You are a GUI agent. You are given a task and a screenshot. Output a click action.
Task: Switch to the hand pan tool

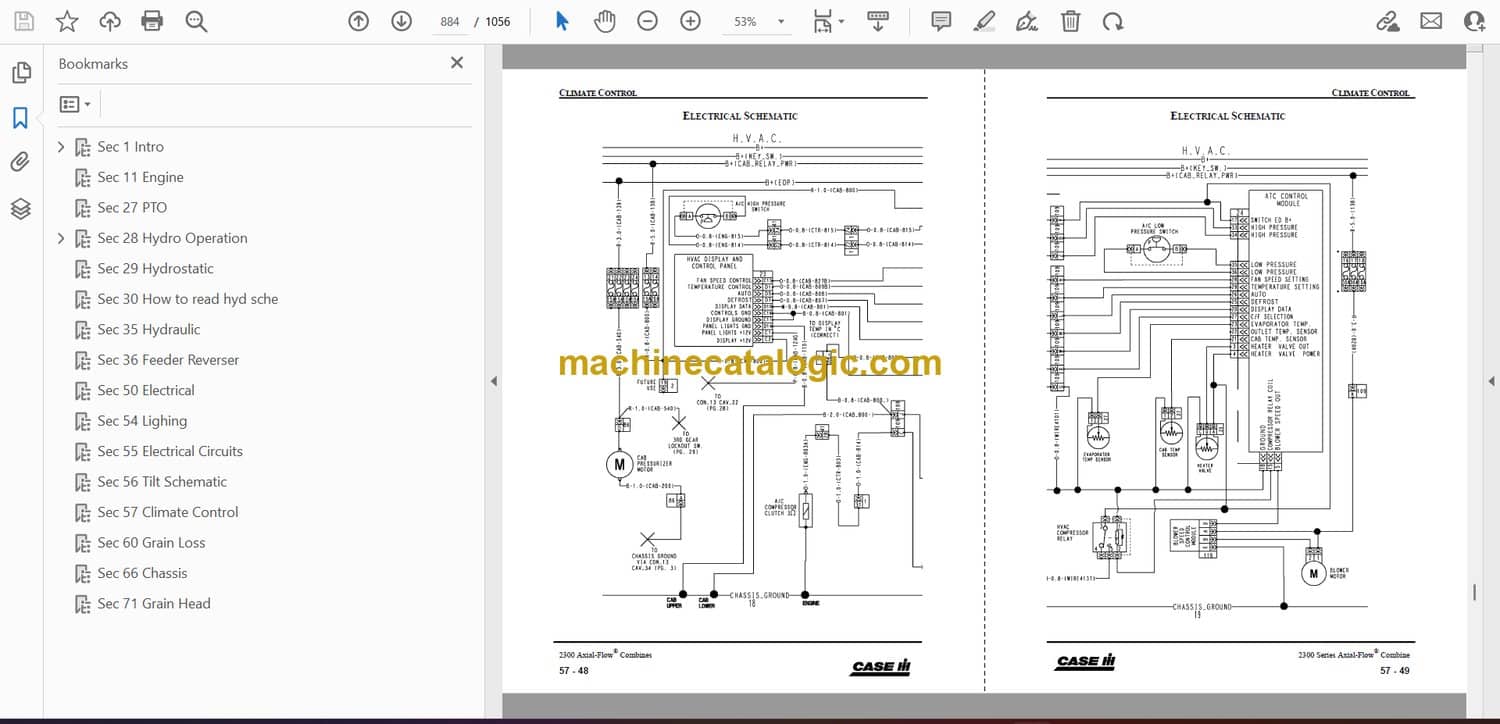pos(604,21)
